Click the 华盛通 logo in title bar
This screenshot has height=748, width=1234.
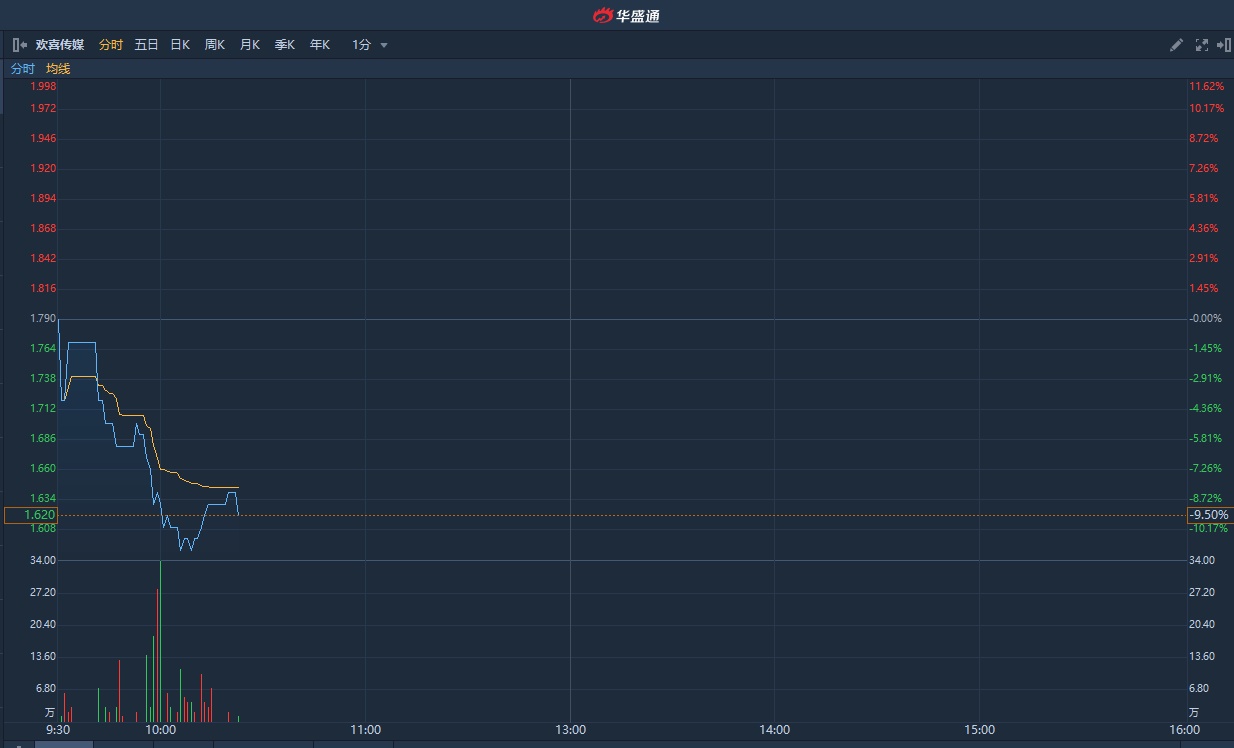(x=626, y=15)
